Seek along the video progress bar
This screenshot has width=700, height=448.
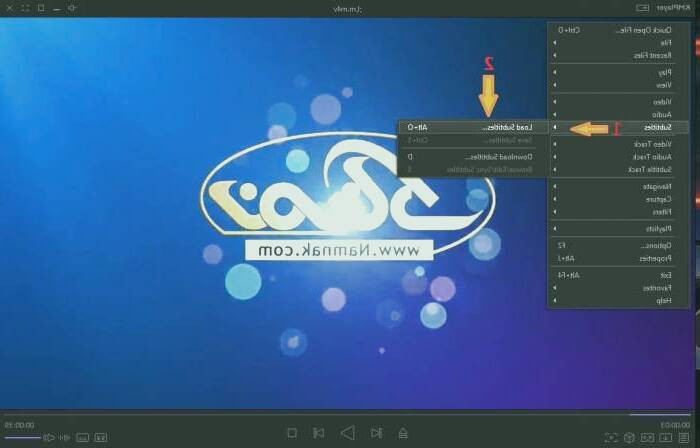tap(347, 414)
